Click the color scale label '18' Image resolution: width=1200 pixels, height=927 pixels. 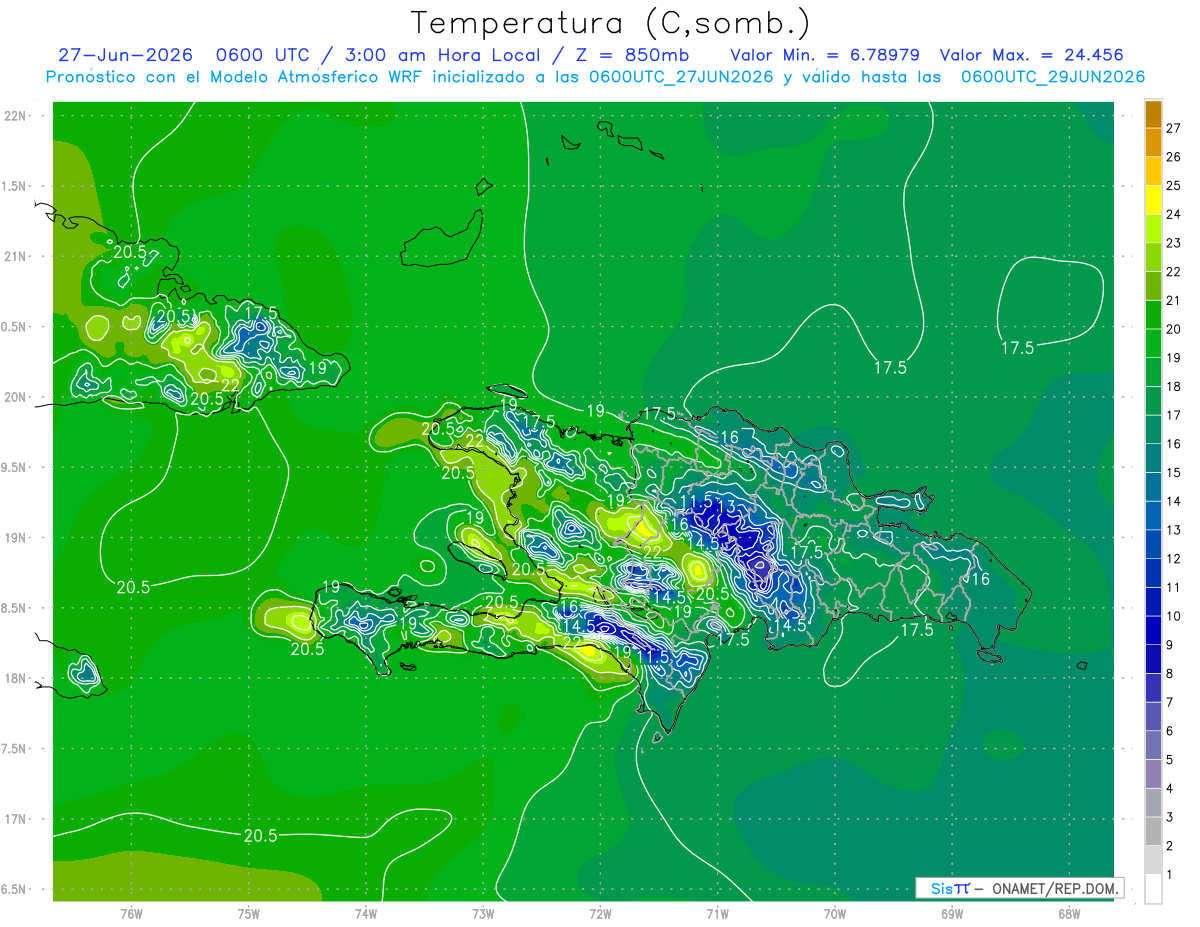[x=1173, y=386]
